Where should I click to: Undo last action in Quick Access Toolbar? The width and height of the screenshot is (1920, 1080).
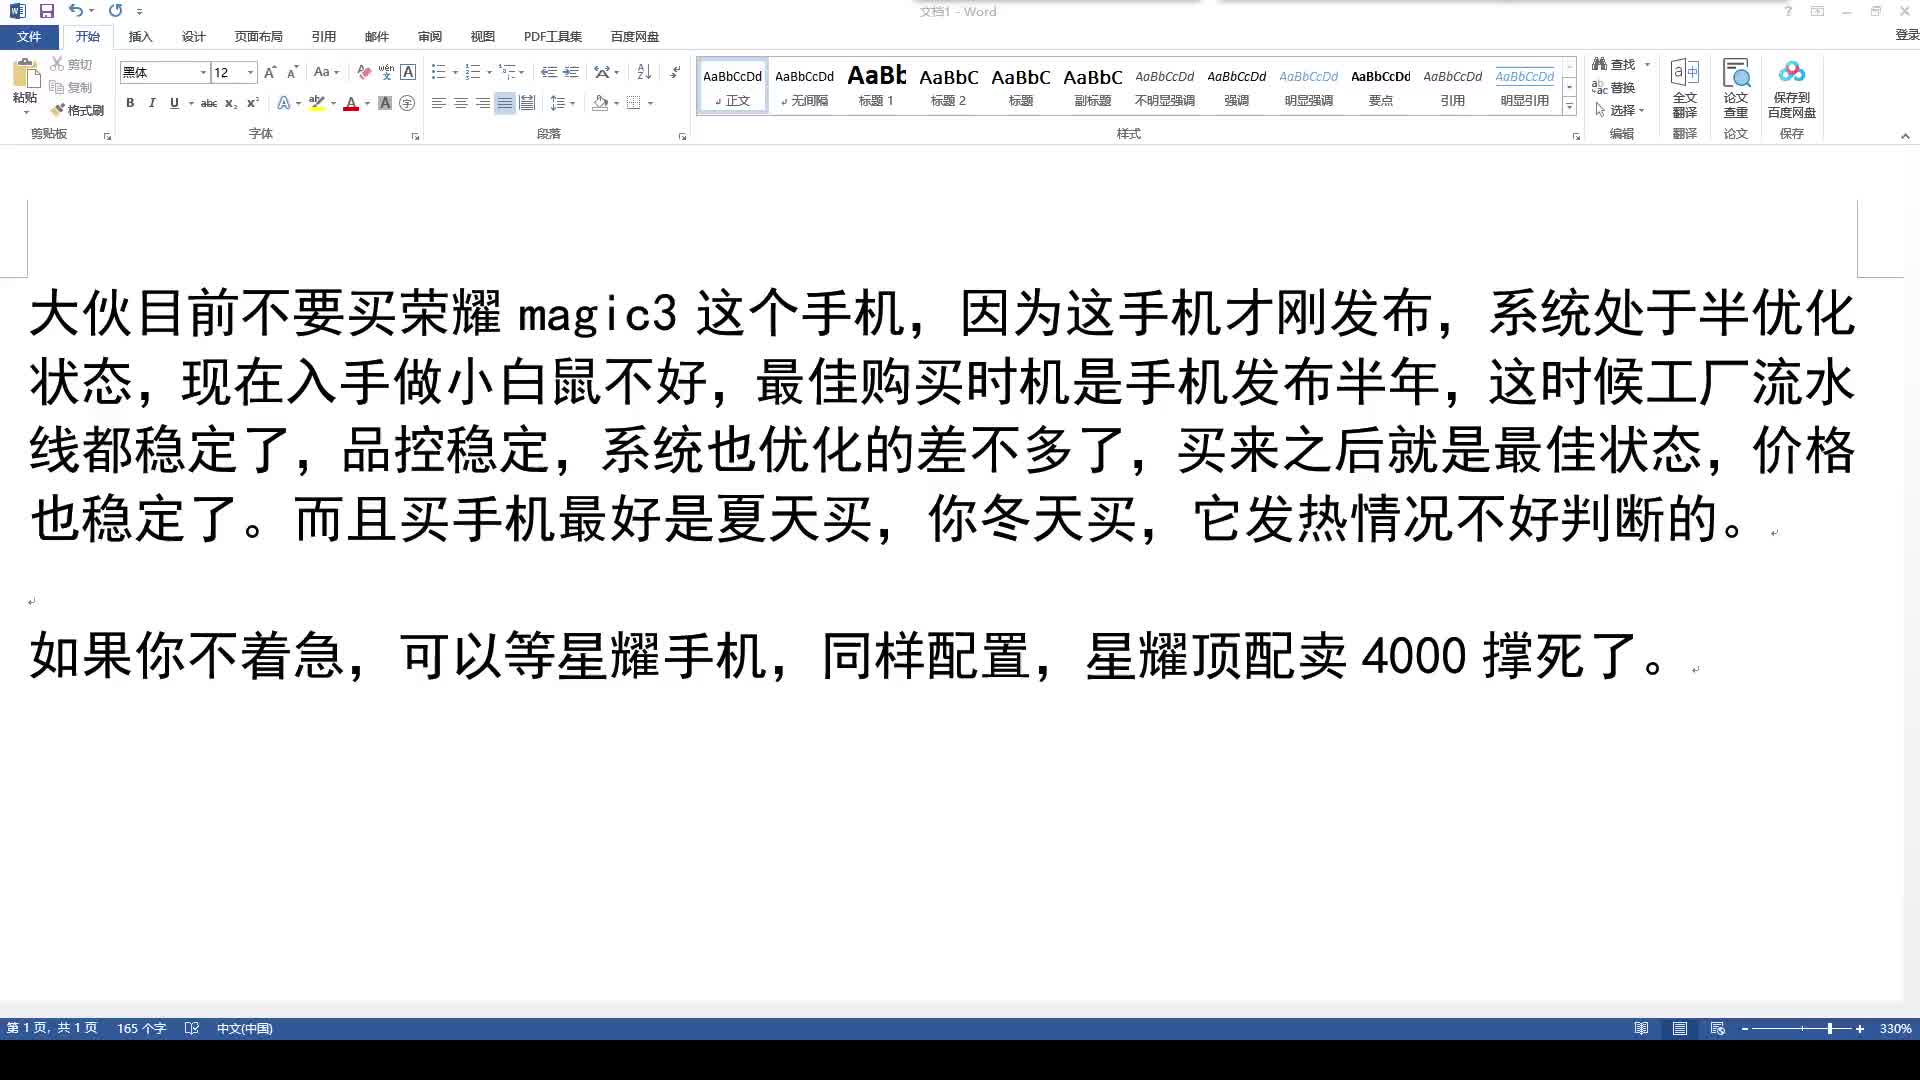coord(76,11)
